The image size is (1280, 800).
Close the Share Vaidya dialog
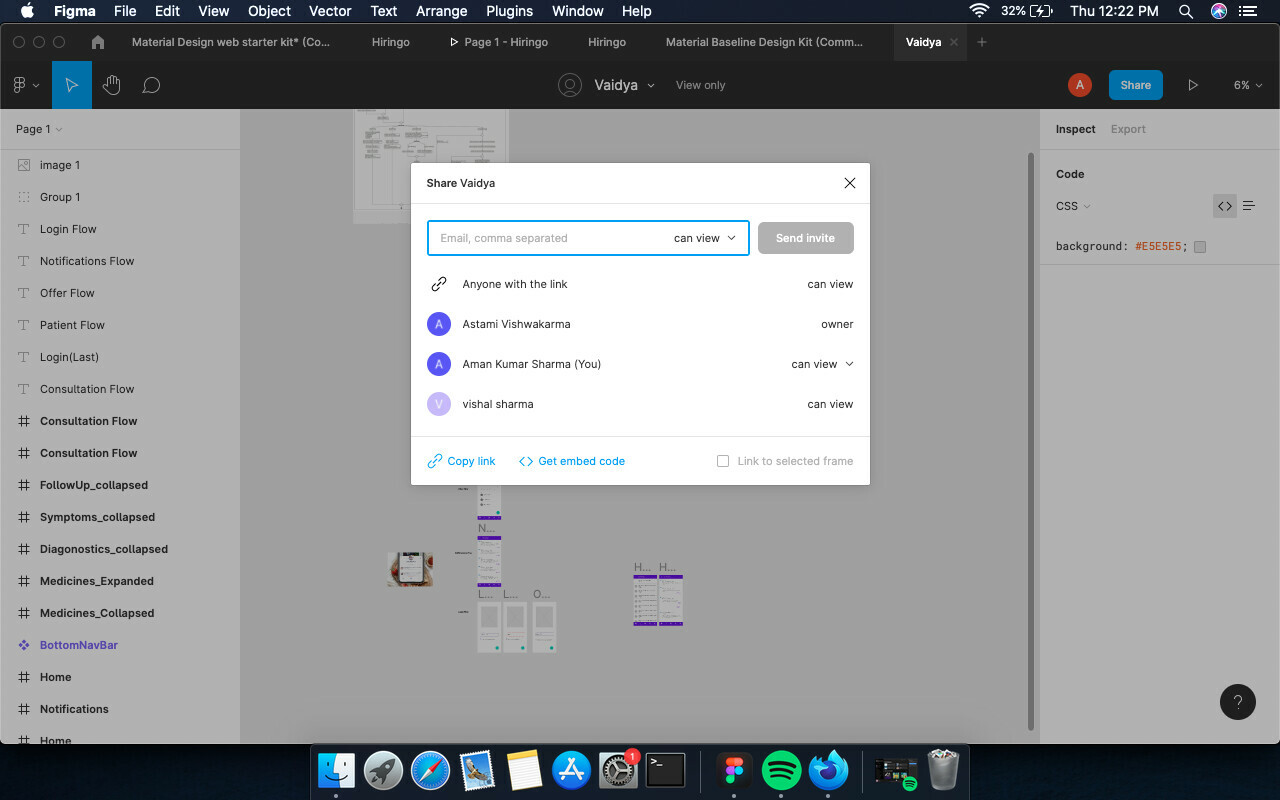point(850,183)
